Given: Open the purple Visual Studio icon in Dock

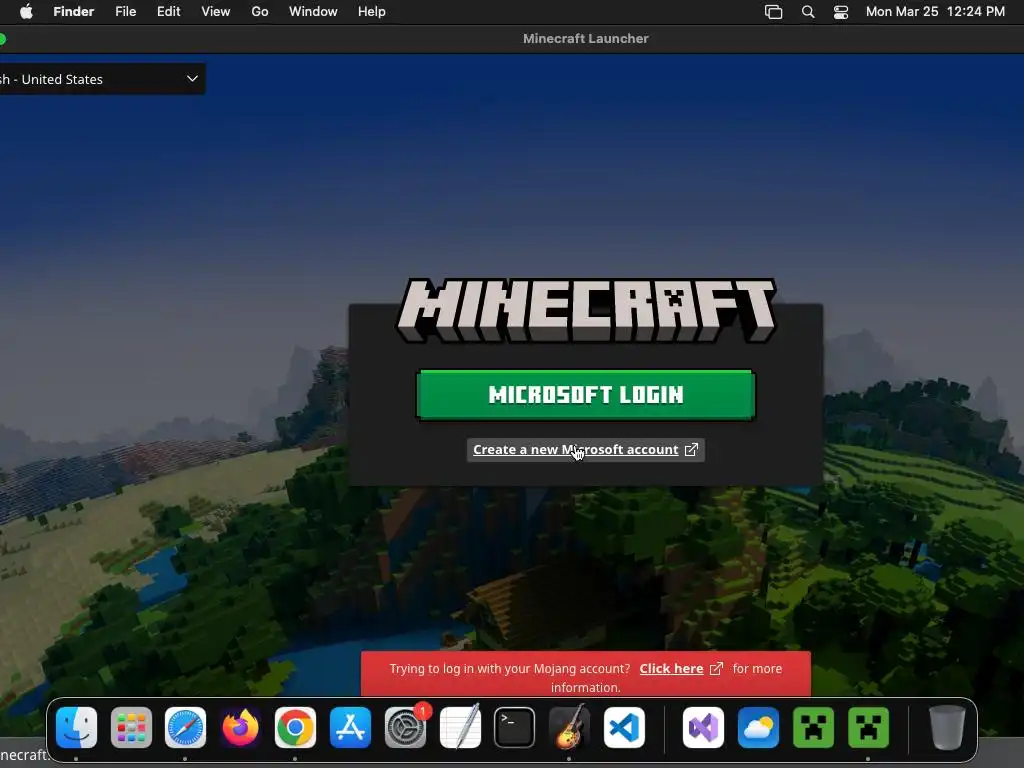Looking at the screenshot, I should click(703, 727).
